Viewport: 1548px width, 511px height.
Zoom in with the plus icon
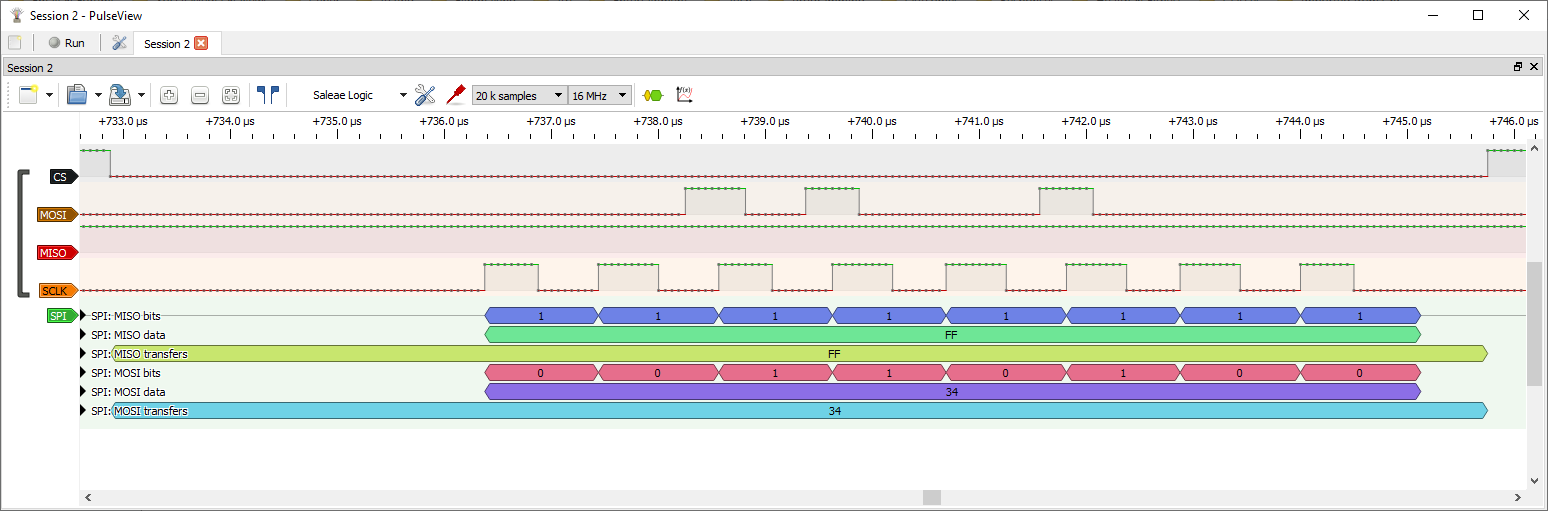169,95
